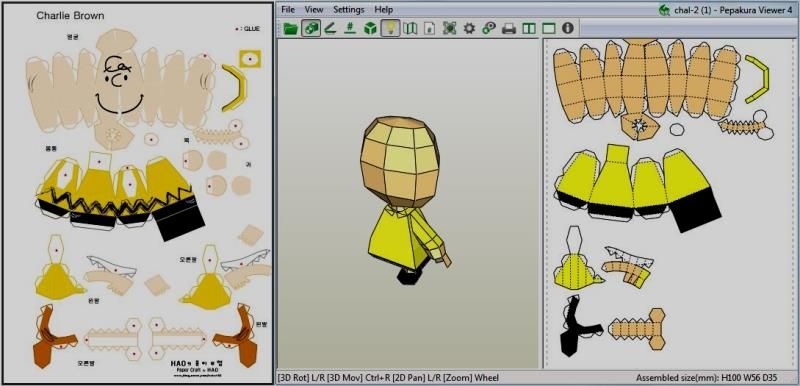Click the fit-to-view expand arrows icon

click(x=449, y=28)
